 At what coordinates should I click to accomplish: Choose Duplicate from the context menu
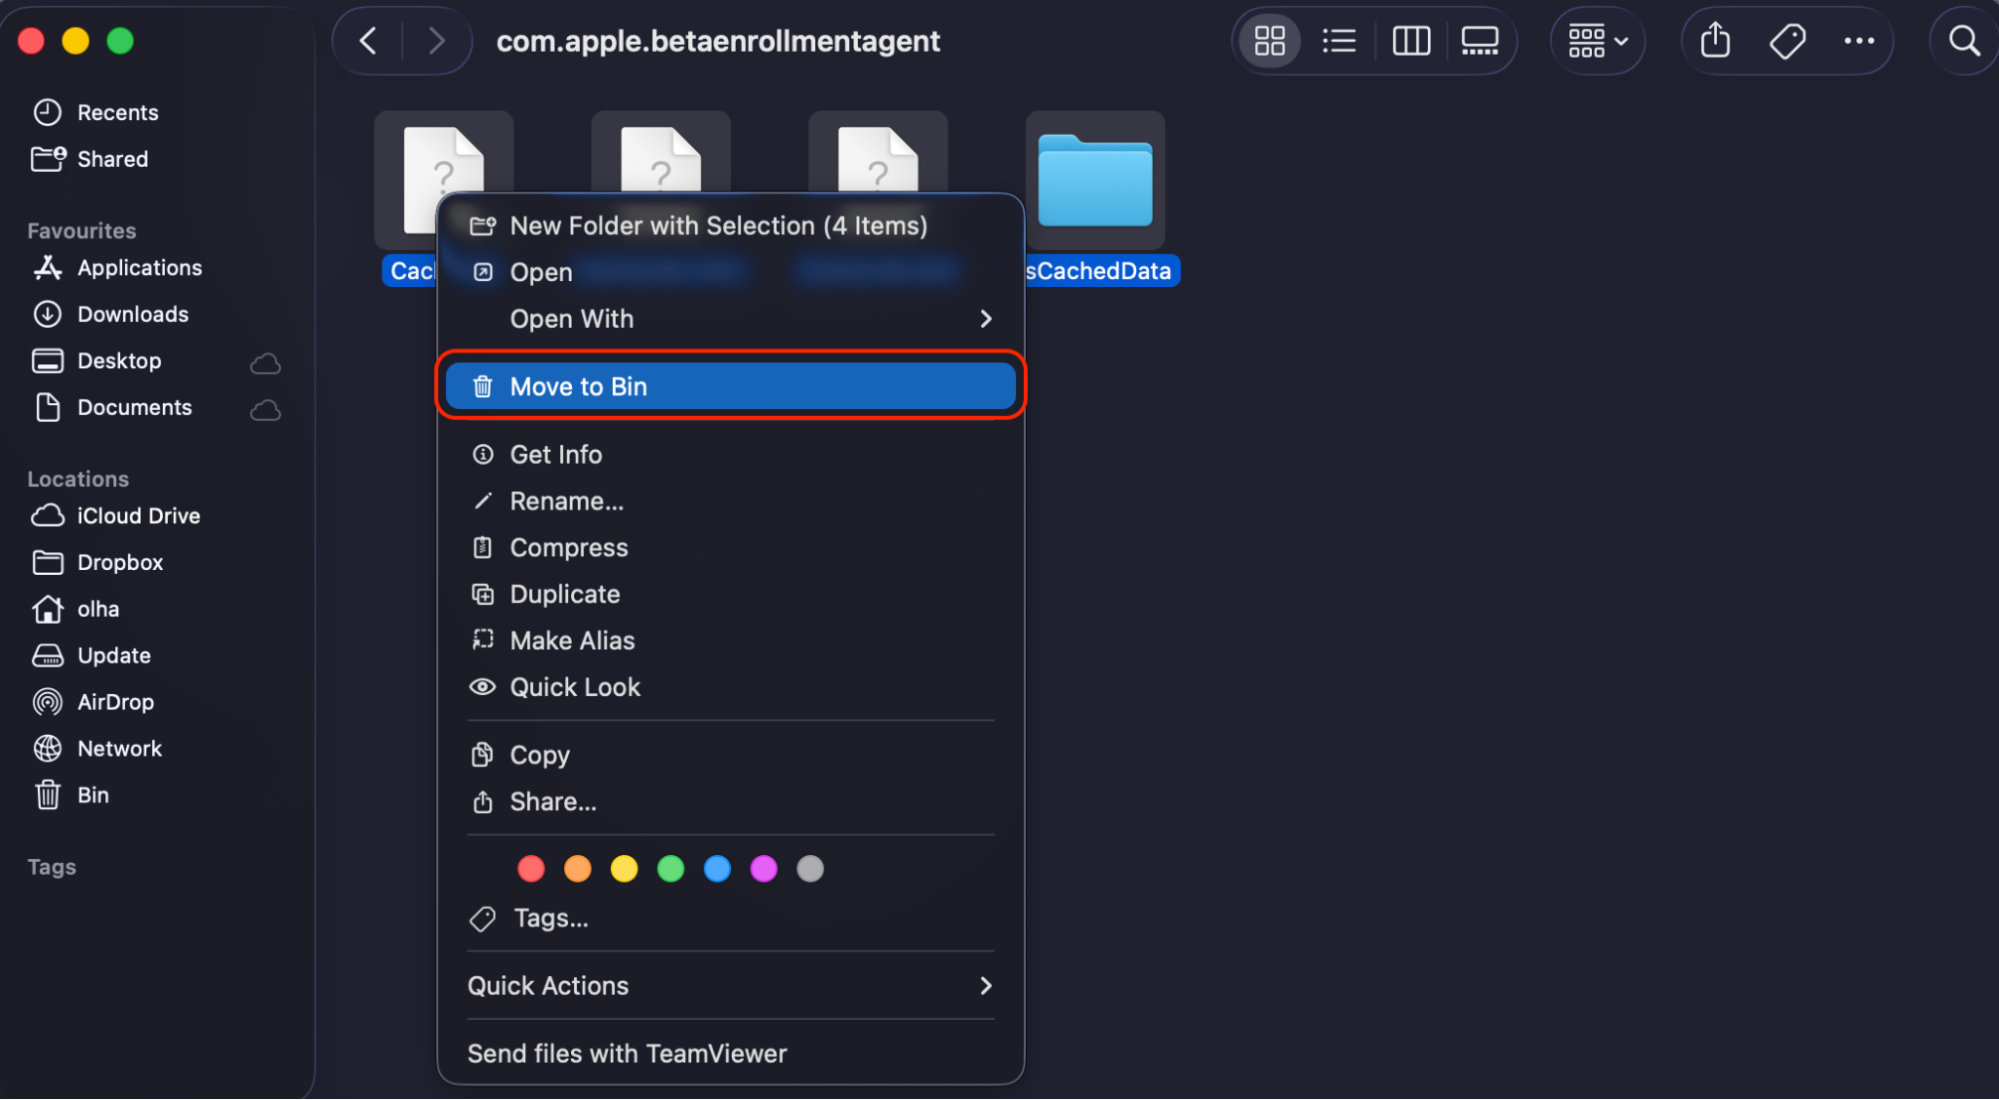730,594
